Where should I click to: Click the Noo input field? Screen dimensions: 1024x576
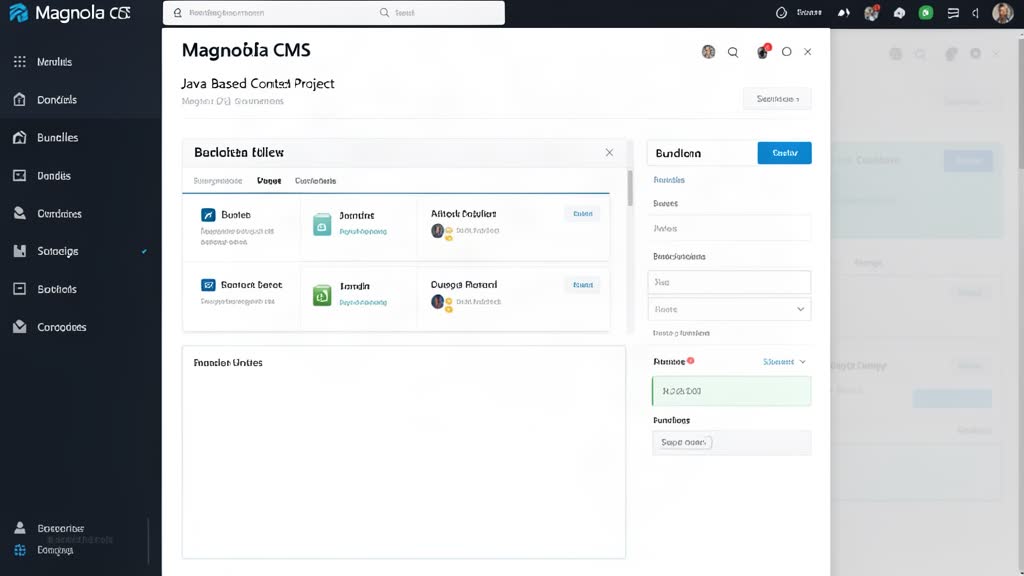click(x=729, y=282)
